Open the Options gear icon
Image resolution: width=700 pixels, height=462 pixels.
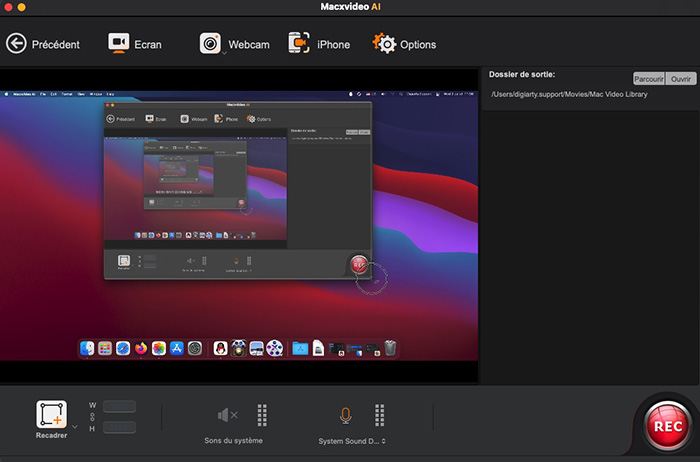click(x=384, y=43)
